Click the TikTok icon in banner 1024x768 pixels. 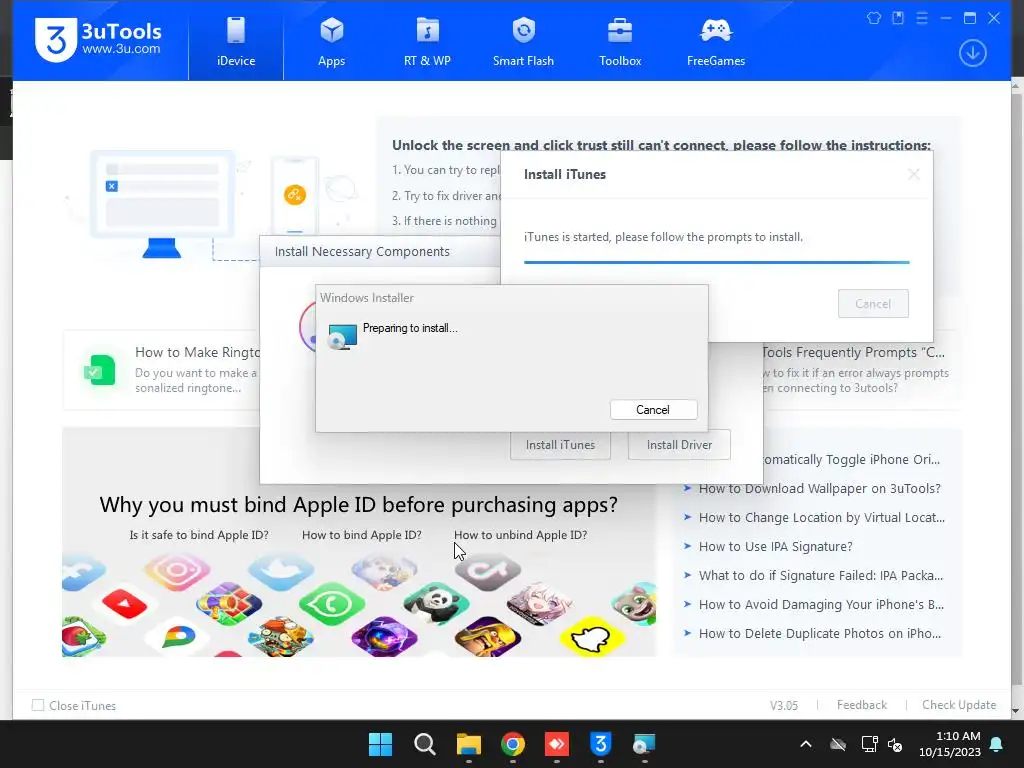(x=488, y=571)
